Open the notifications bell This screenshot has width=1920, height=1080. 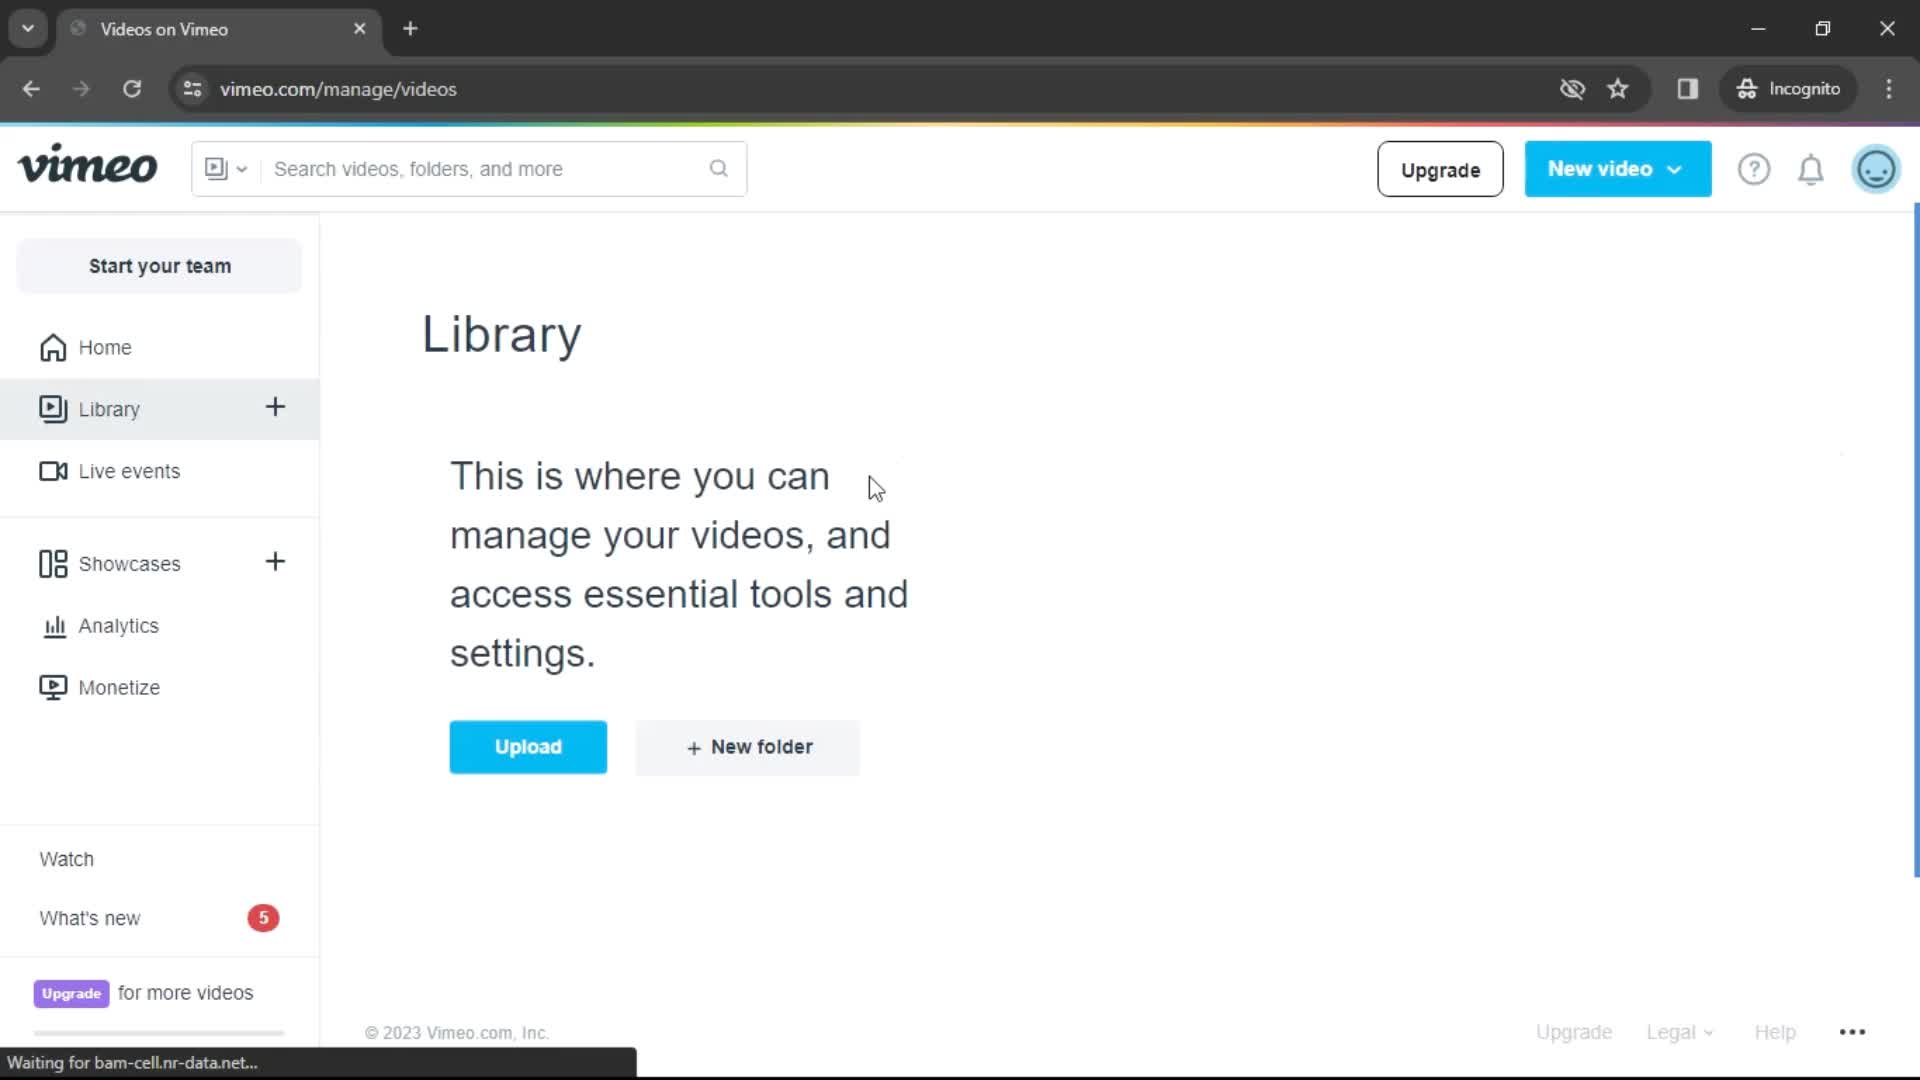click(x=1811, y=170)
